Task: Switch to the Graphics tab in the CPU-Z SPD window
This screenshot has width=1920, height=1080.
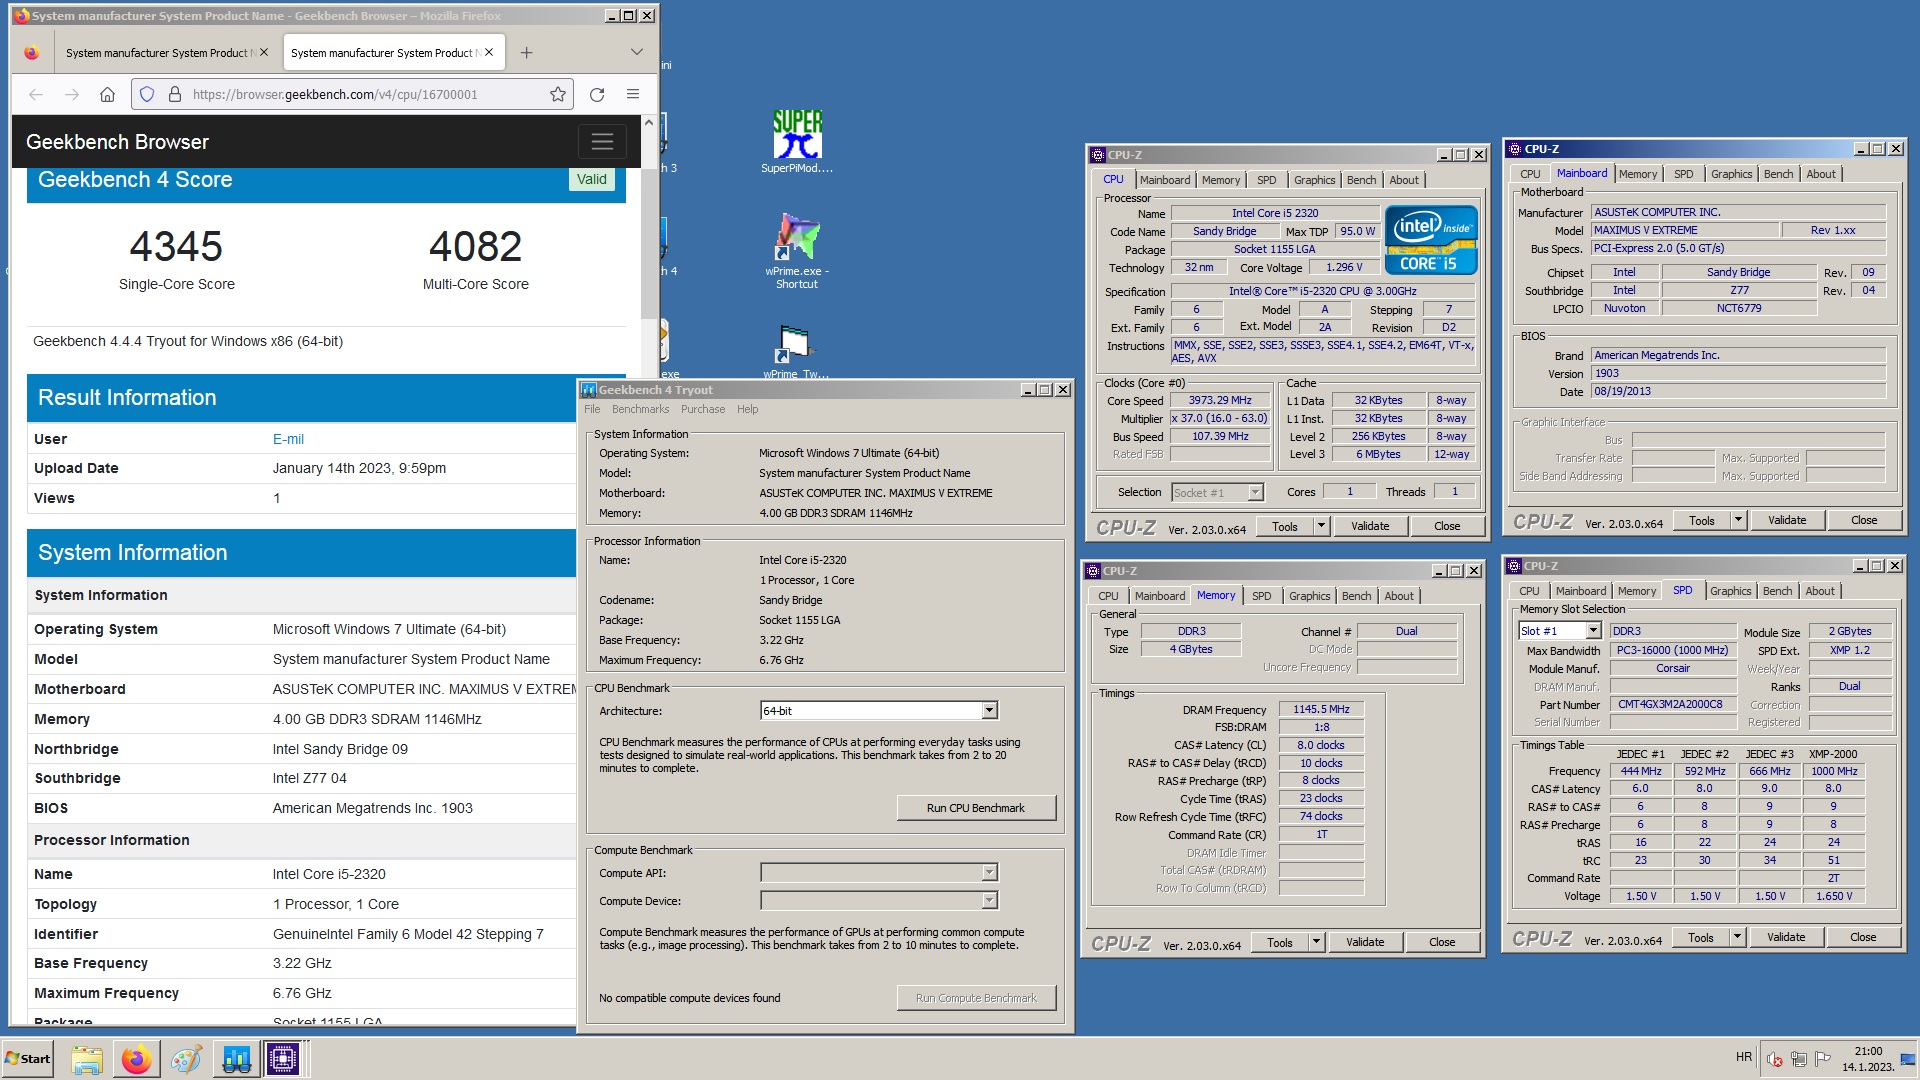Action: point(1730,591)
